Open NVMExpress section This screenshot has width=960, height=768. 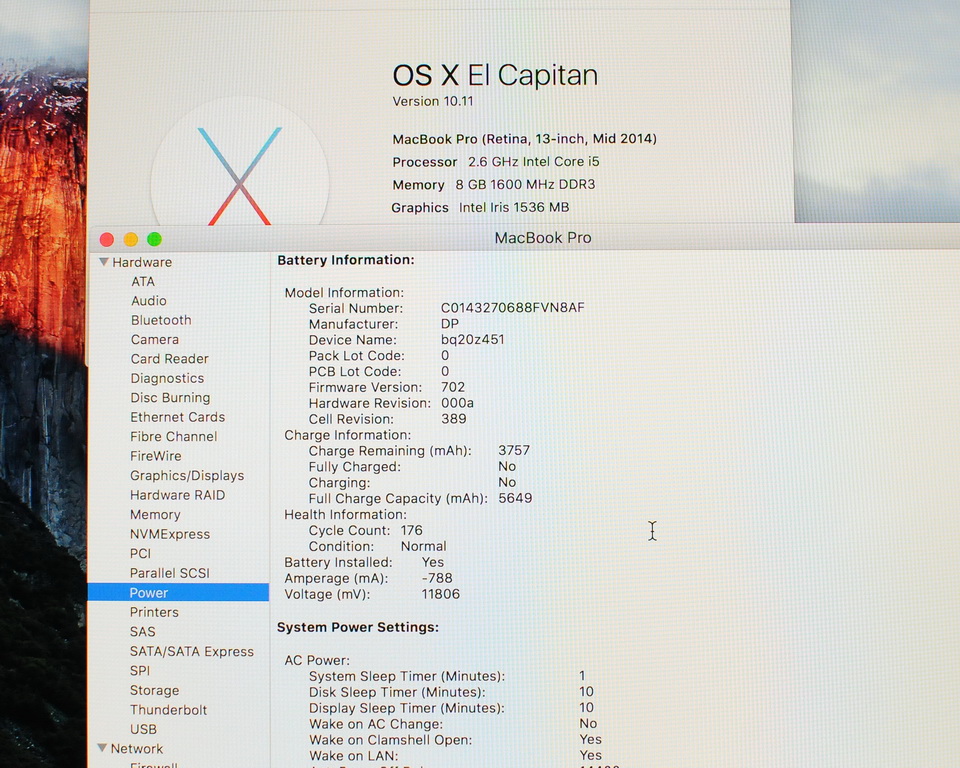click(170, 534)
